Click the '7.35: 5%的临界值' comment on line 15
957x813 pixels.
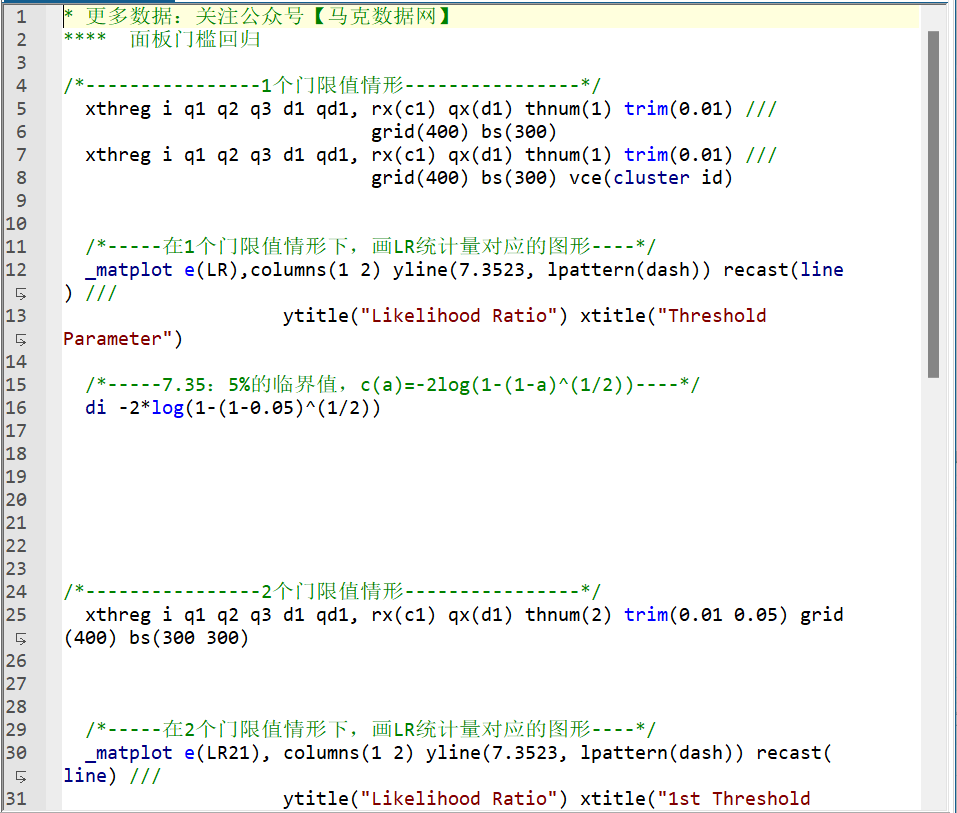point(392,385)
